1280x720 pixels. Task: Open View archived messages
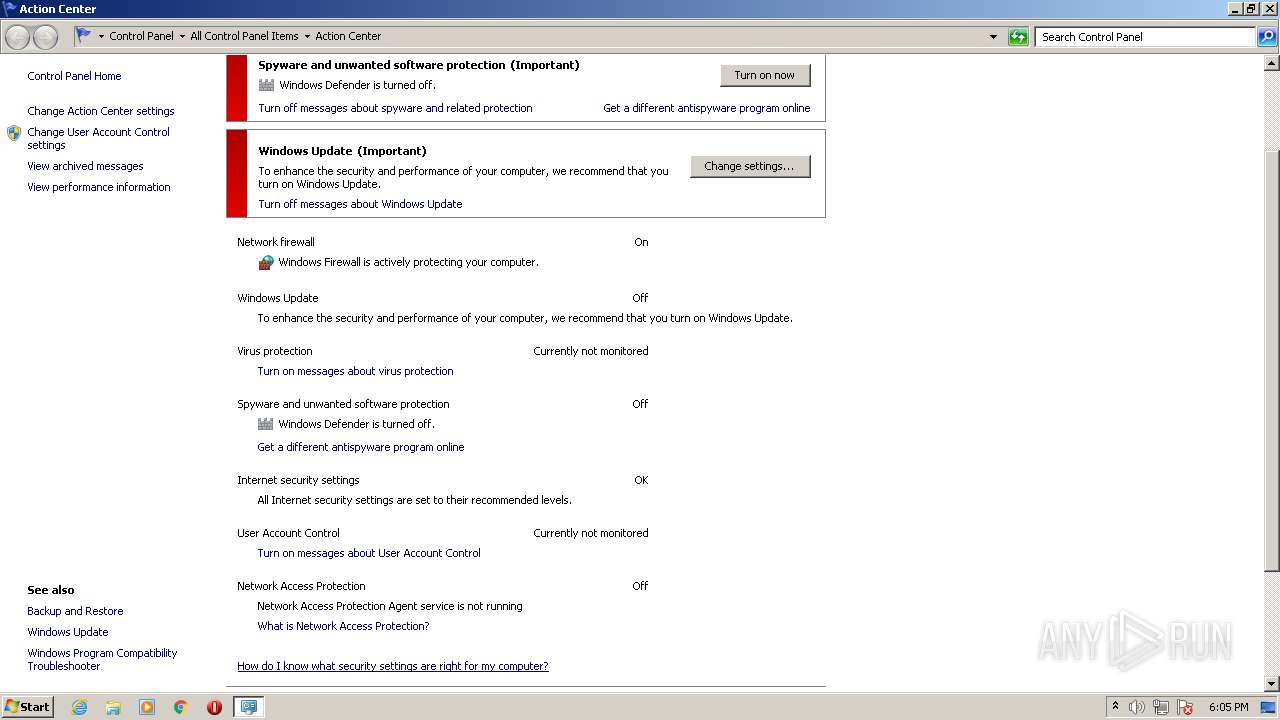[x=85, y=166]
